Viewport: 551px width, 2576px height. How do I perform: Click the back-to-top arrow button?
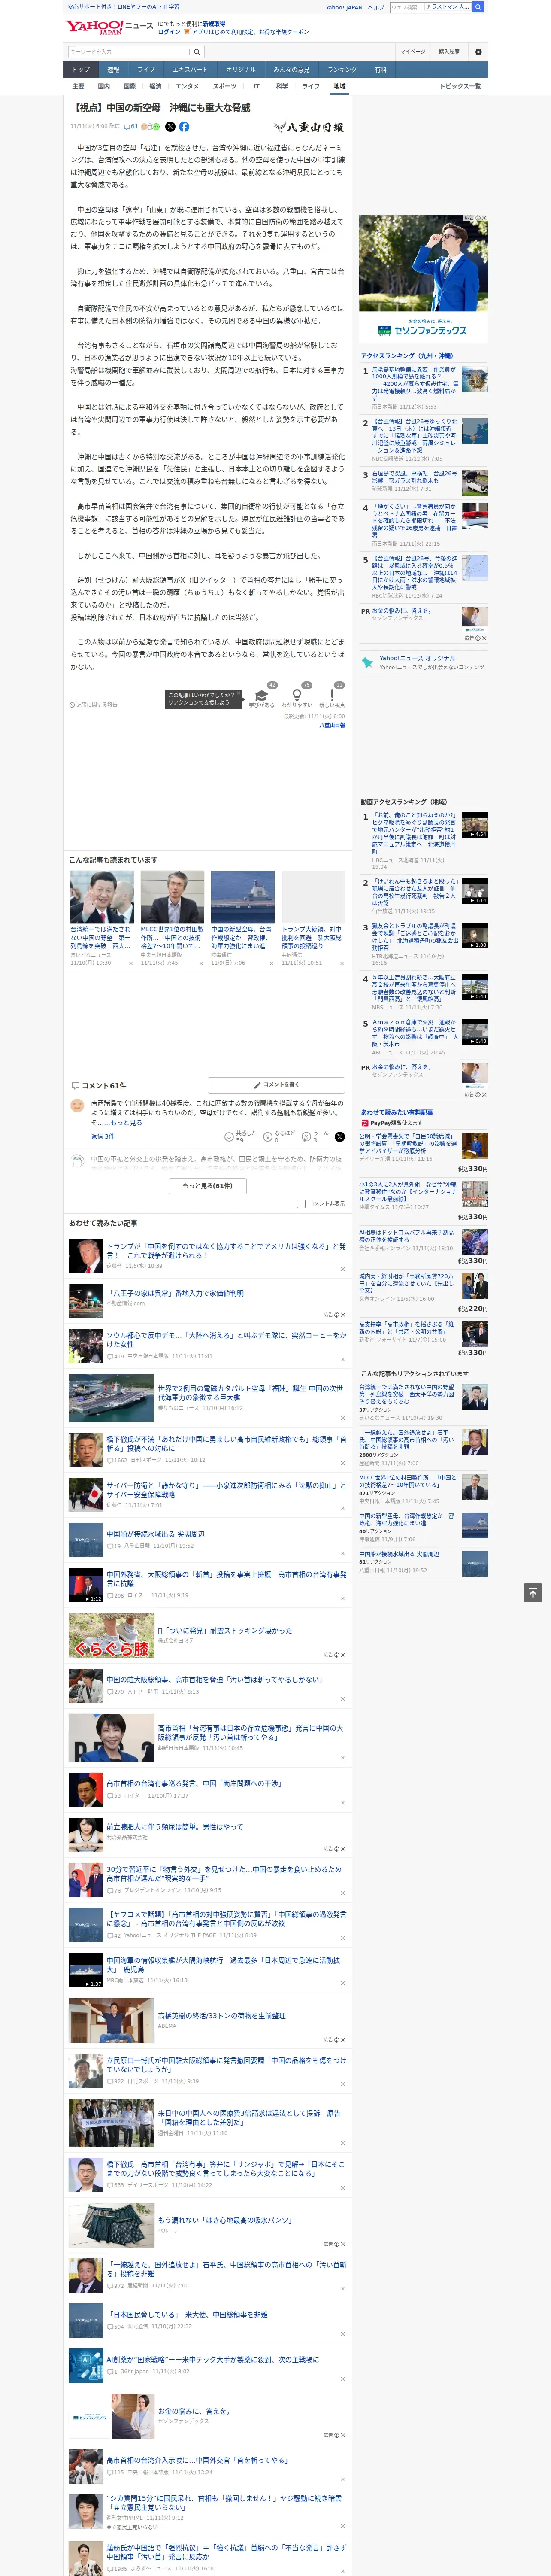533,1593
